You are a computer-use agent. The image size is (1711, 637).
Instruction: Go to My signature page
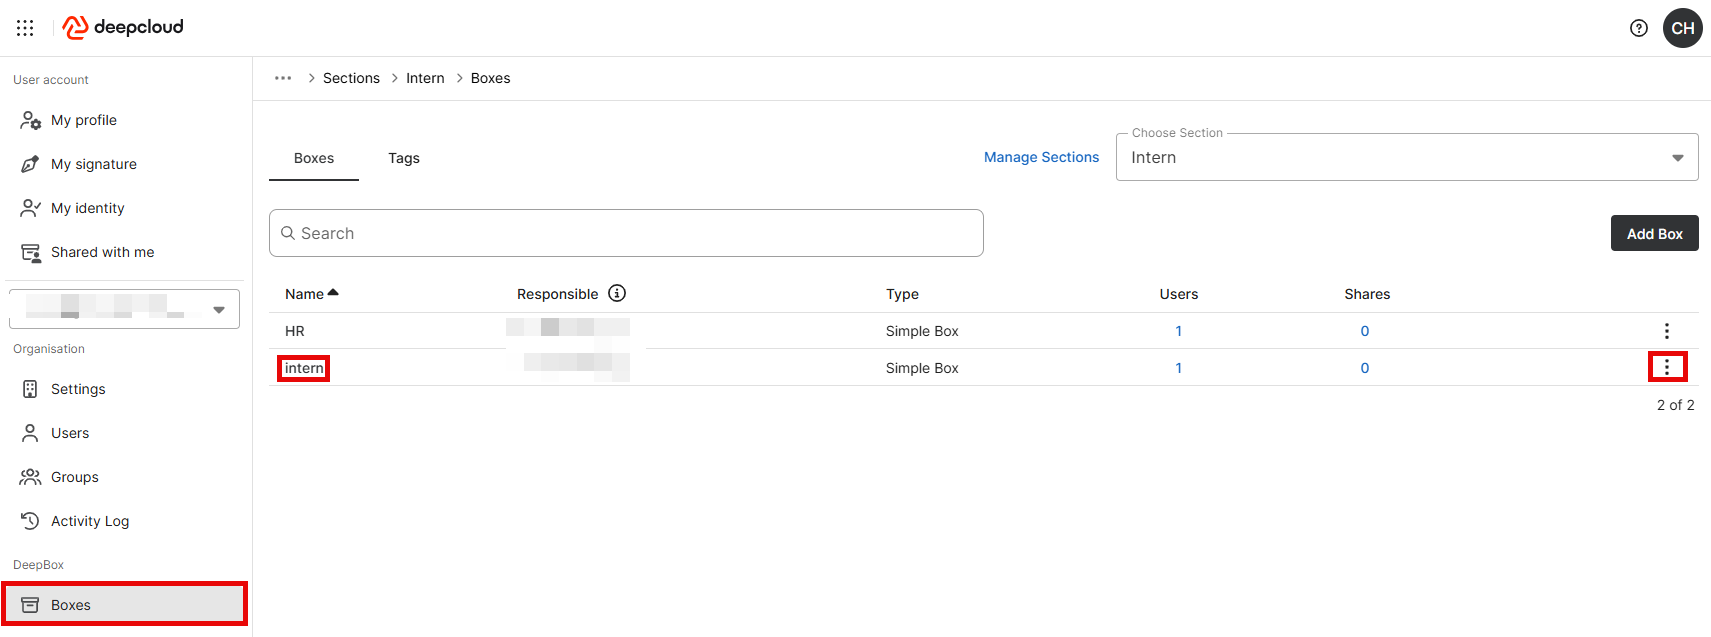[93, 164]
